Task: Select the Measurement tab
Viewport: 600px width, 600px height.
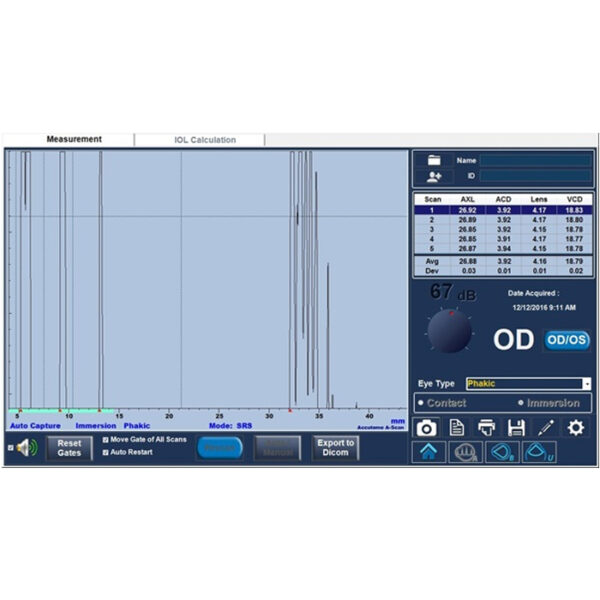Action: 74,140
